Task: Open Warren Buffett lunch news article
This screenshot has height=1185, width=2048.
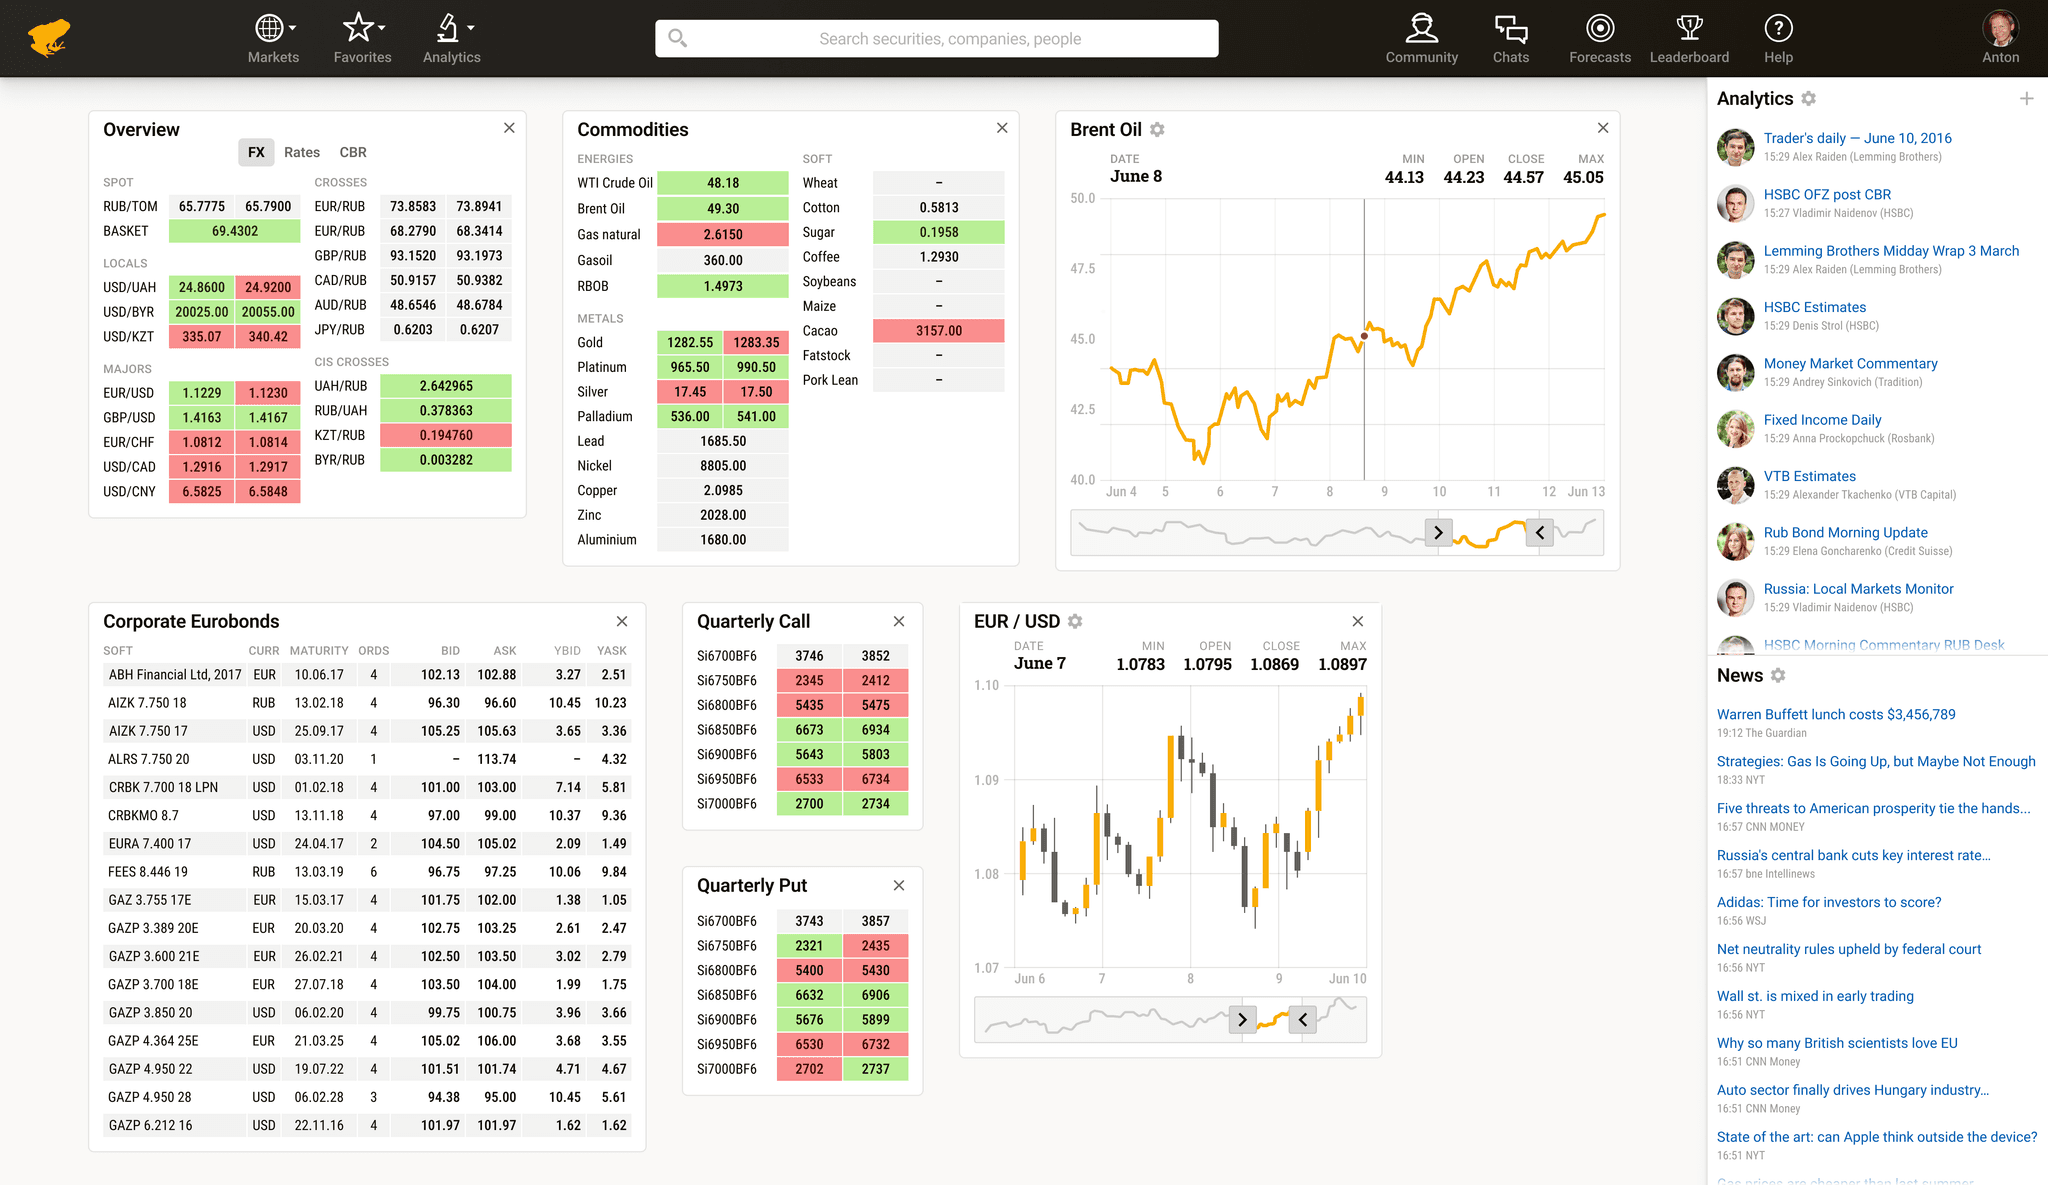Action: (x=1835, y=714)
